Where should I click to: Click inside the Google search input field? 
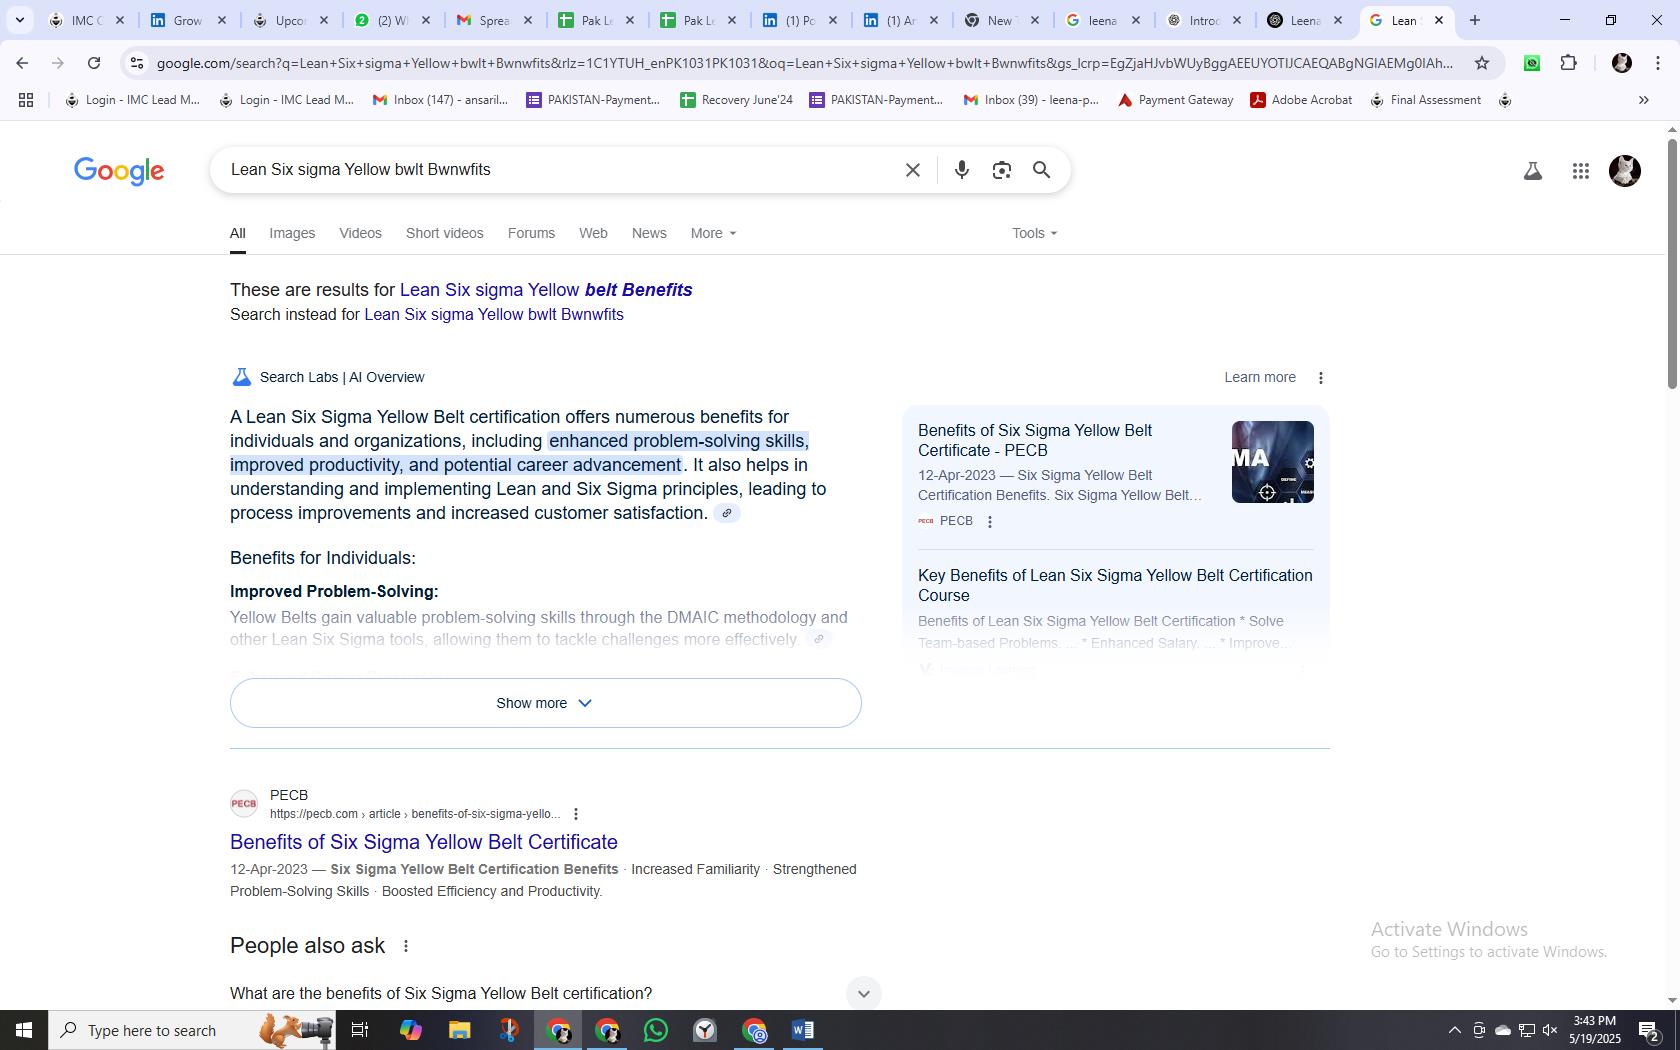click(560, 170)
